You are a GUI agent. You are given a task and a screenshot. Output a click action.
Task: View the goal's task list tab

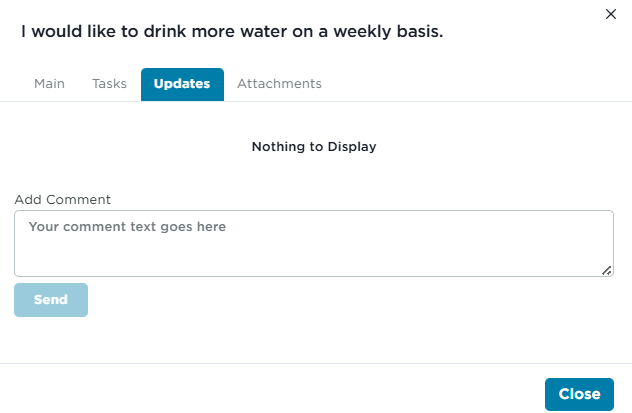(x=109, y=84)
